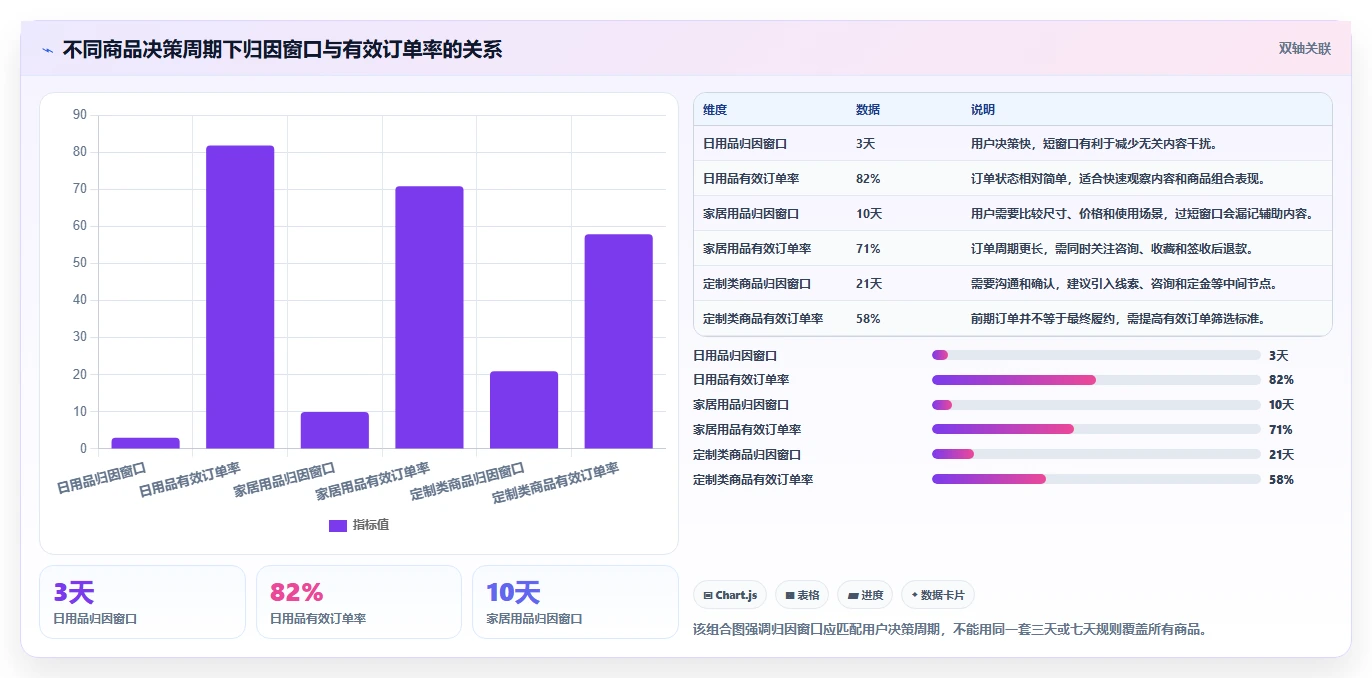Viewport: 1372px width, 678px height.
Task: Click the 数据 table column header
Action: click(868, 110)
